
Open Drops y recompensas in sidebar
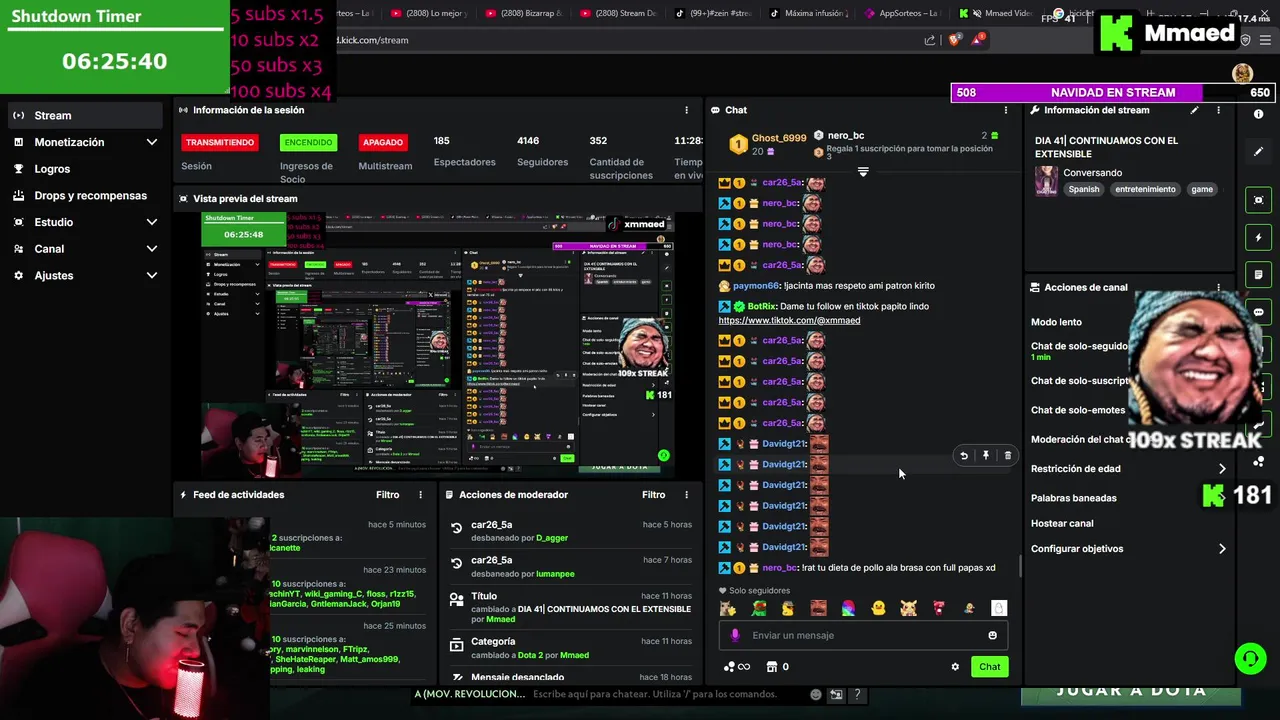click(x=84, y=195)
